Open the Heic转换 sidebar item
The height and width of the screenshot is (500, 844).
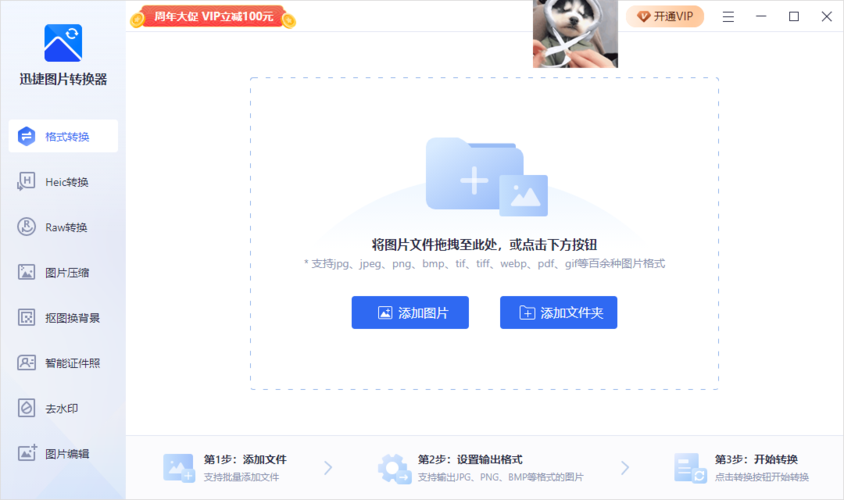pyautogui.click(x=63, y=182)
